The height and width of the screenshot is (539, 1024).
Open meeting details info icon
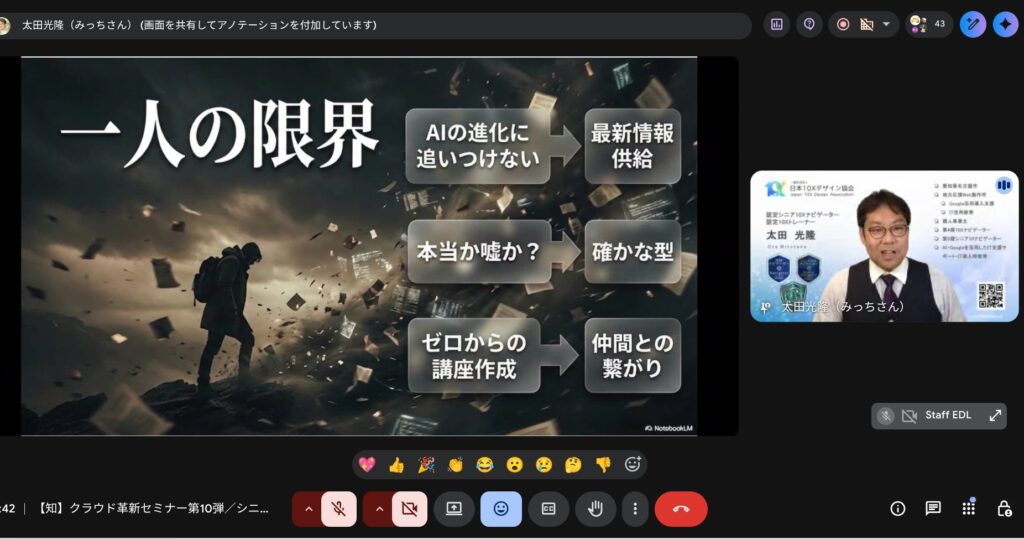898,508
